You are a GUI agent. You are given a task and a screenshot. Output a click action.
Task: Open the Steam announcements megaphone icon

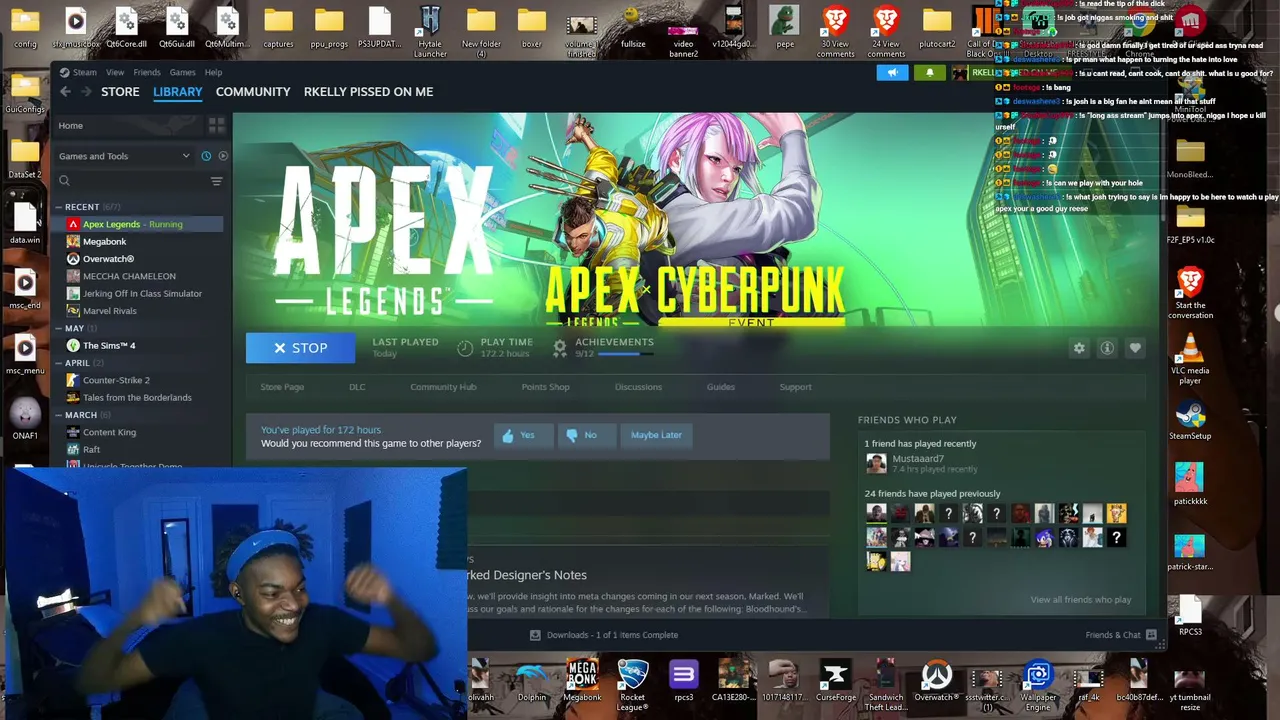[x=893, y=72]
